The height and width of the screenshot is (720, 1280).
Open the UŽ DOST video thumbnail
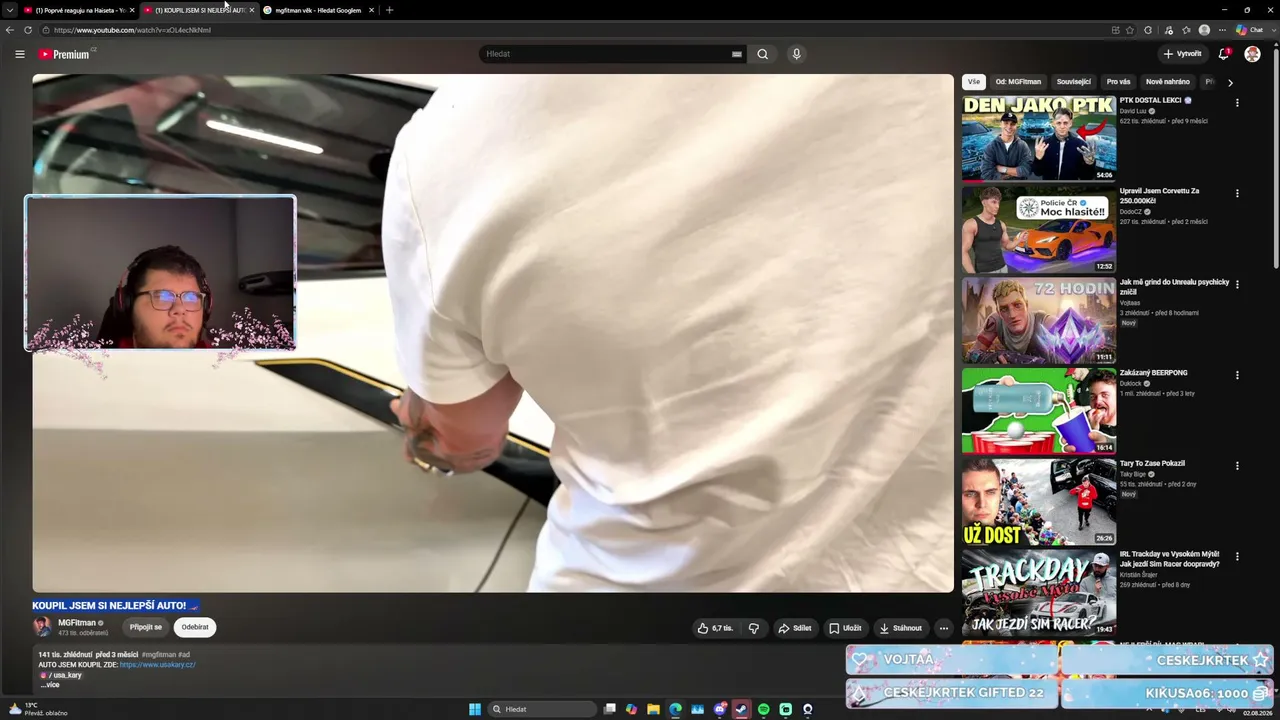point(1039,502)
